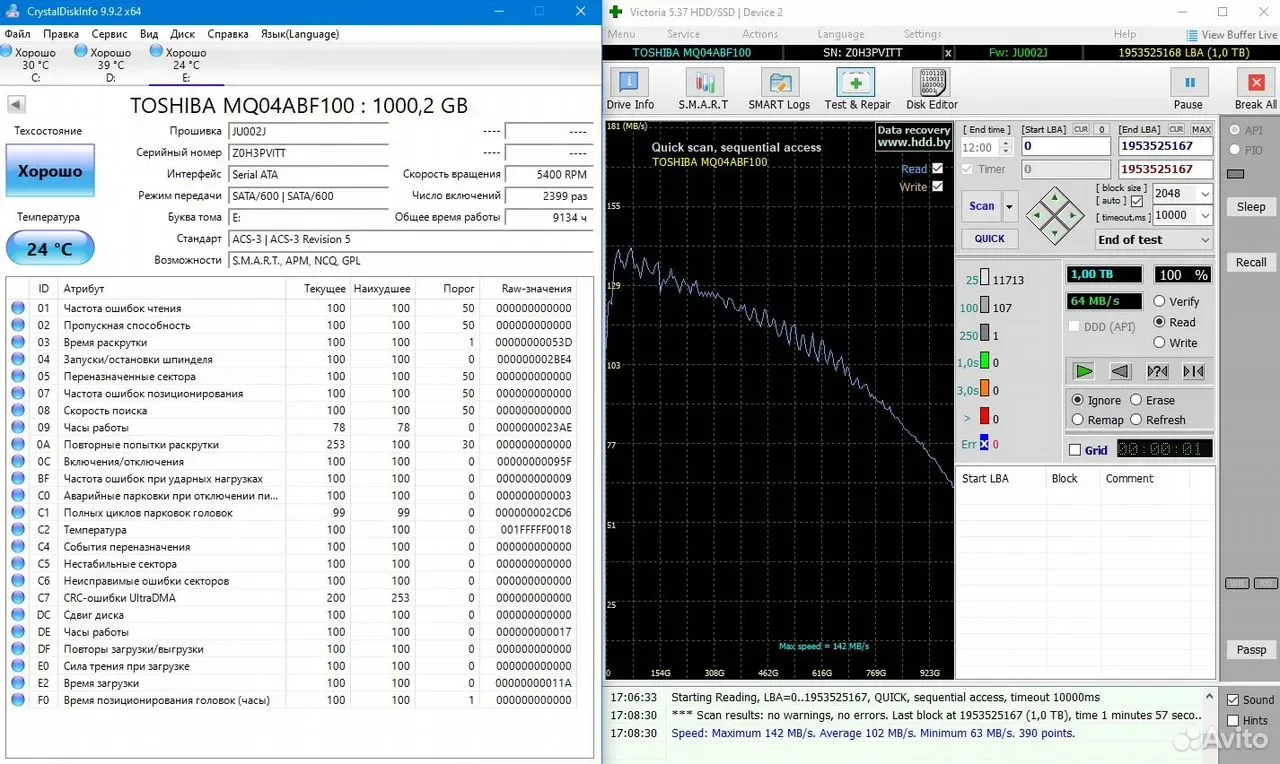
Task: Open the S.M.A.R.T view in Victoria
Action: [x=704, y=89]
